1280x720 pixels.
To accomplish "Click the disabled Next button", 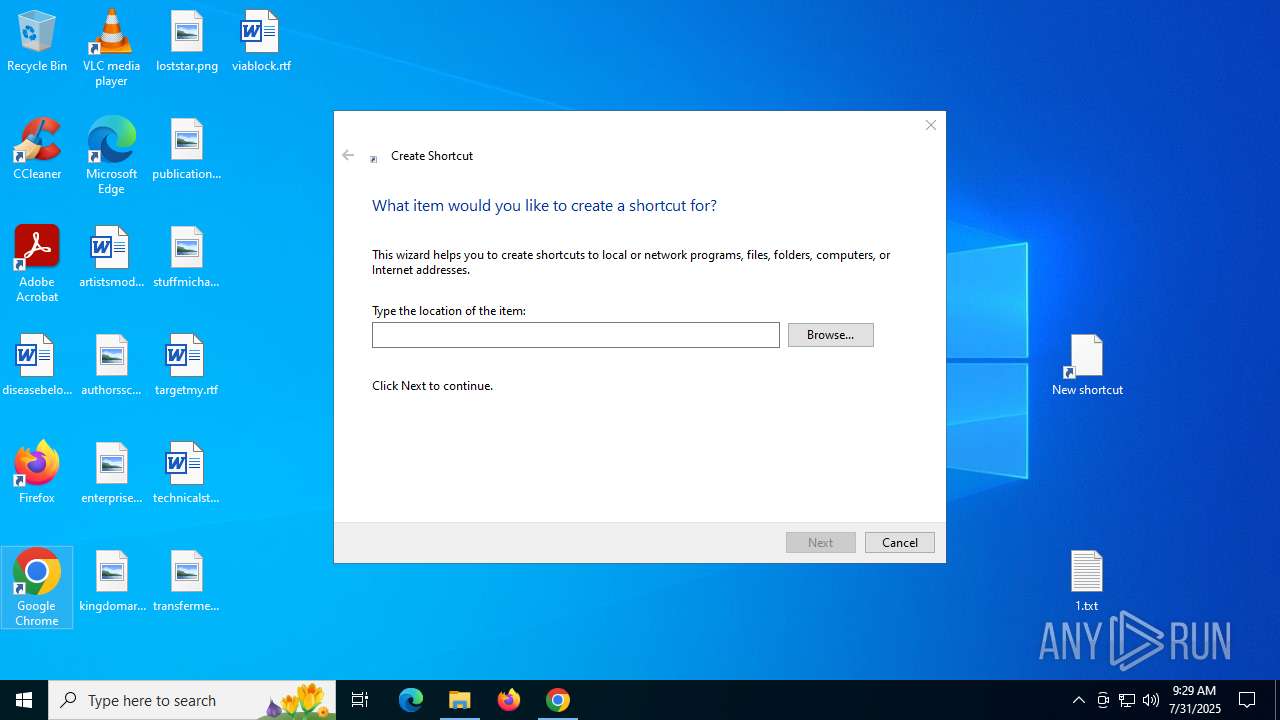I will pyautogui.click(x=821, y=542).
